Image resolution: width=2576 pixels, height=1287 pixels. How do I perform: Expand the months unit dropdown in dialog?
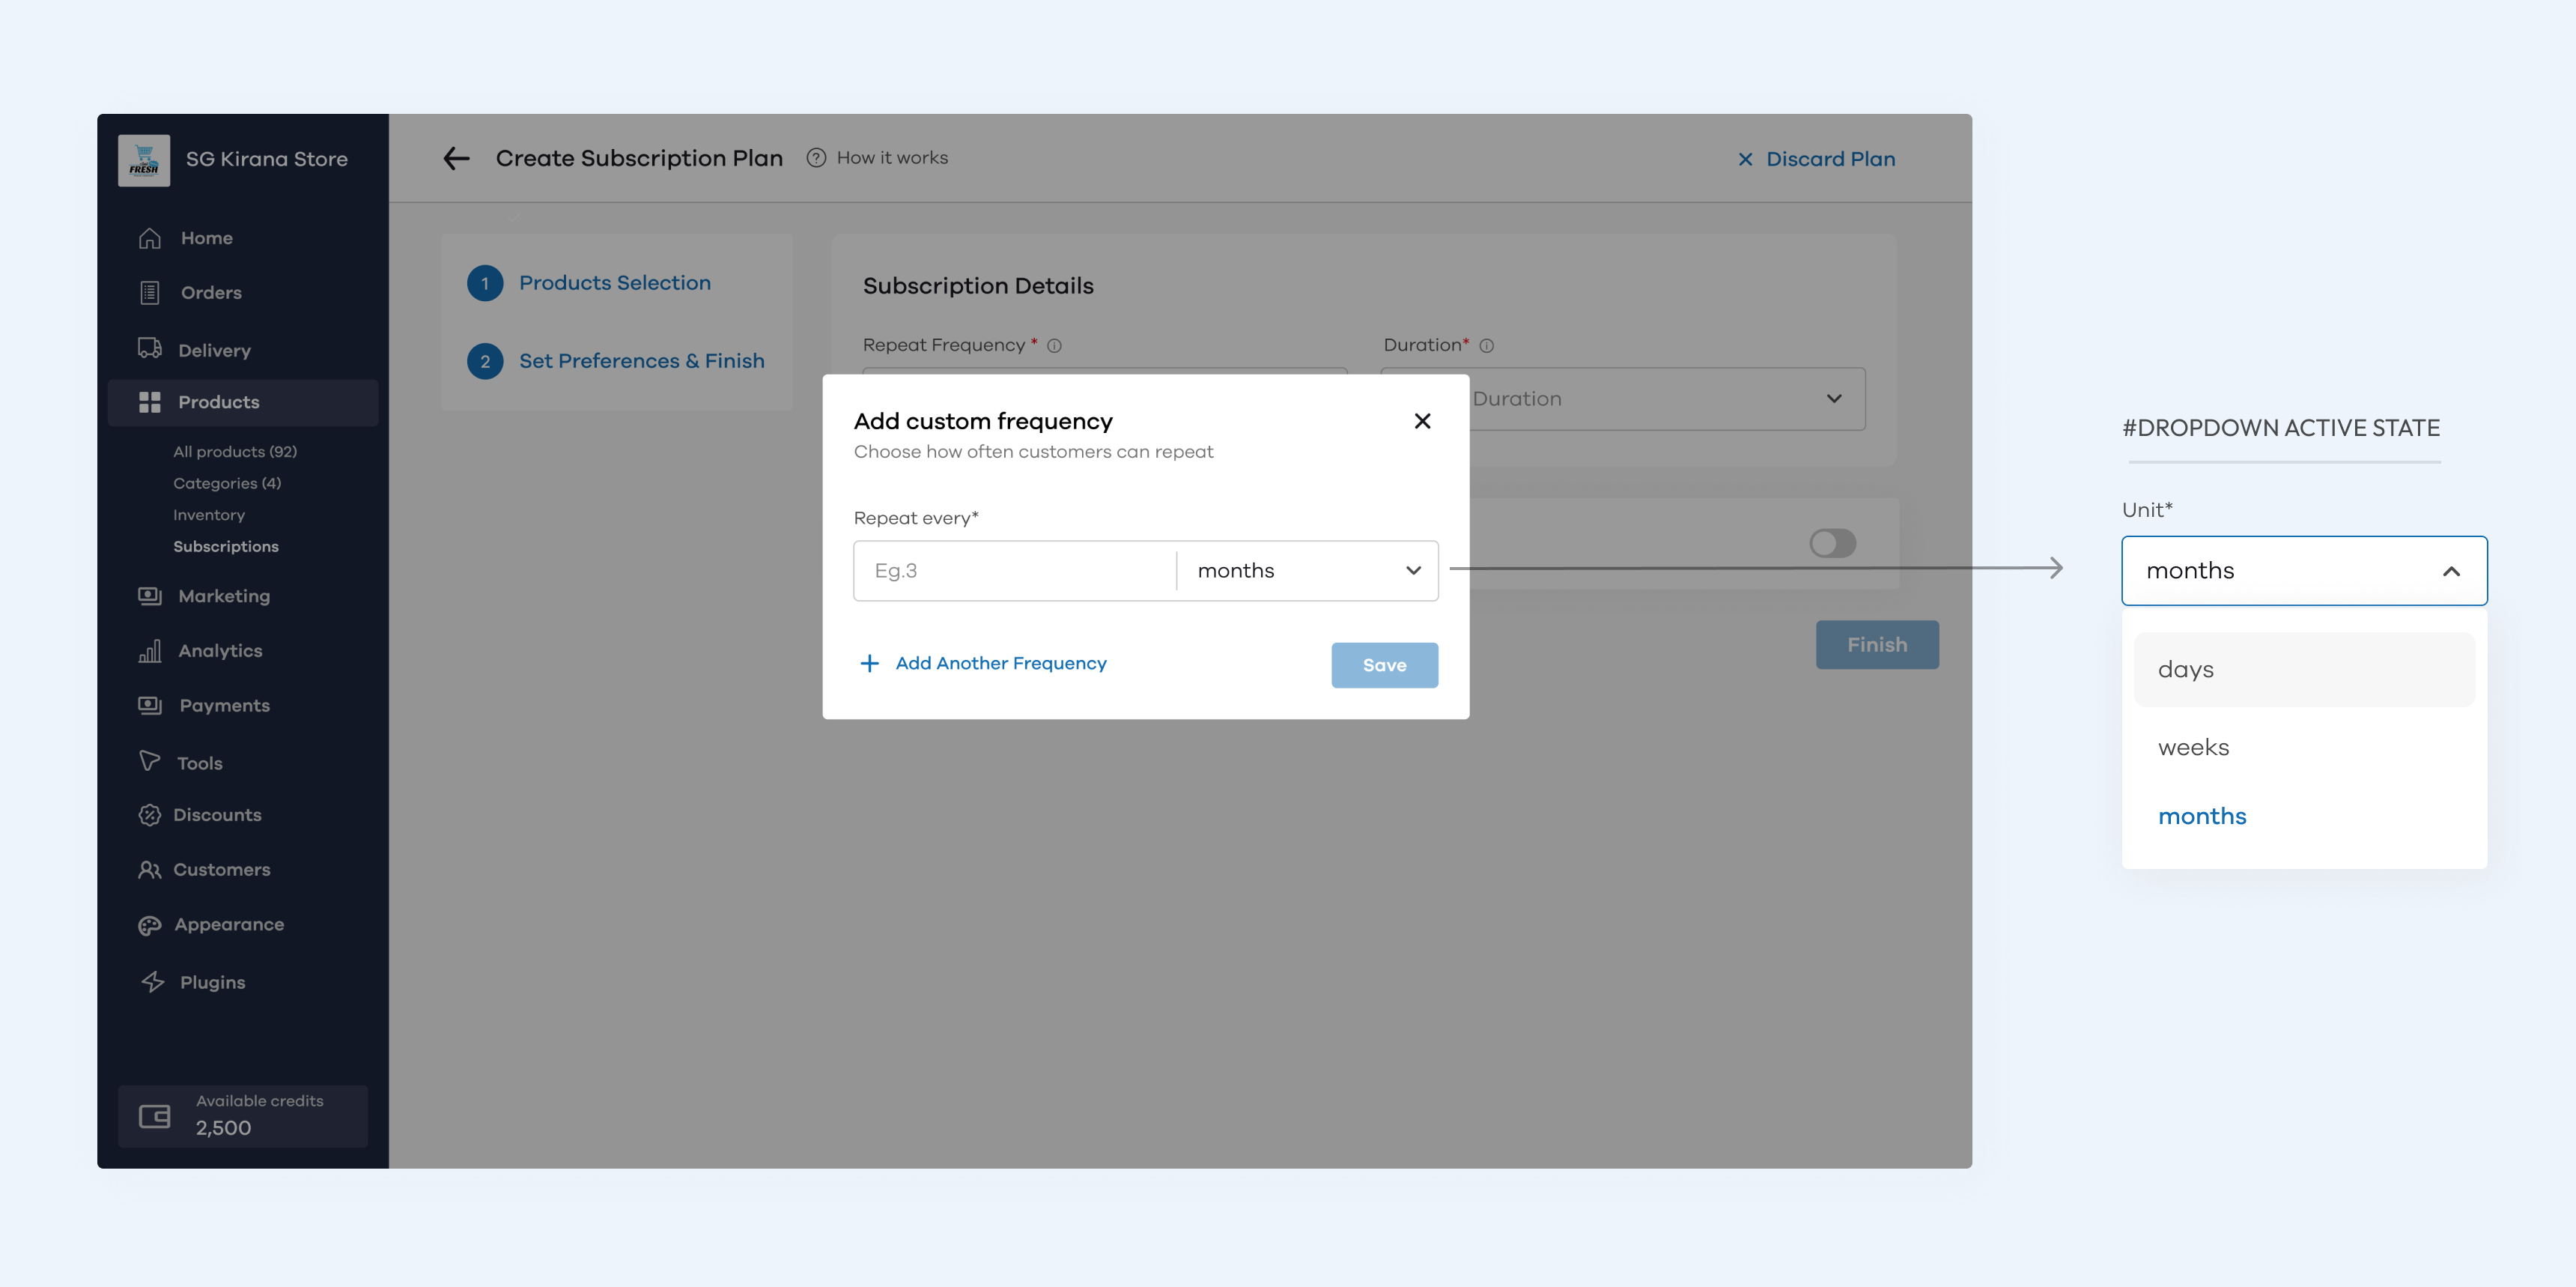click(1308, 571)
